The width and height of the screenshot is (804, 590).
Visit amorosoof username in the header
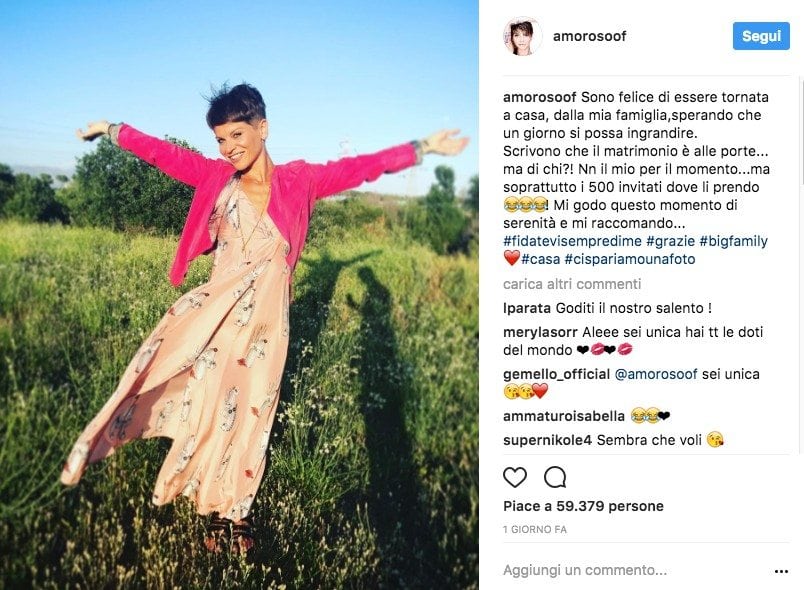[x=590, y=36]
